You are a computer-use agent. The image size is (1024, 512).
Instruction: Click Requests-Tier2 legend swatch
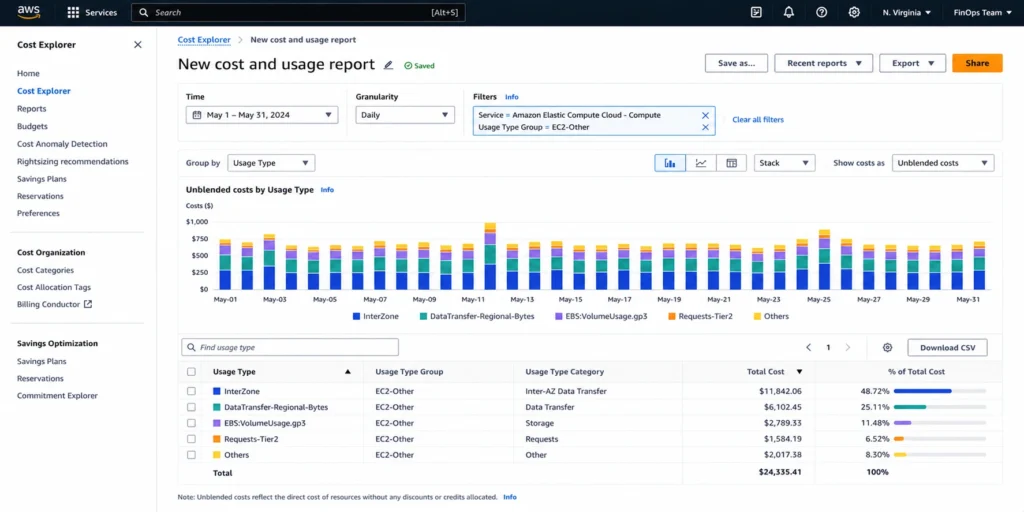click(671, 316)
